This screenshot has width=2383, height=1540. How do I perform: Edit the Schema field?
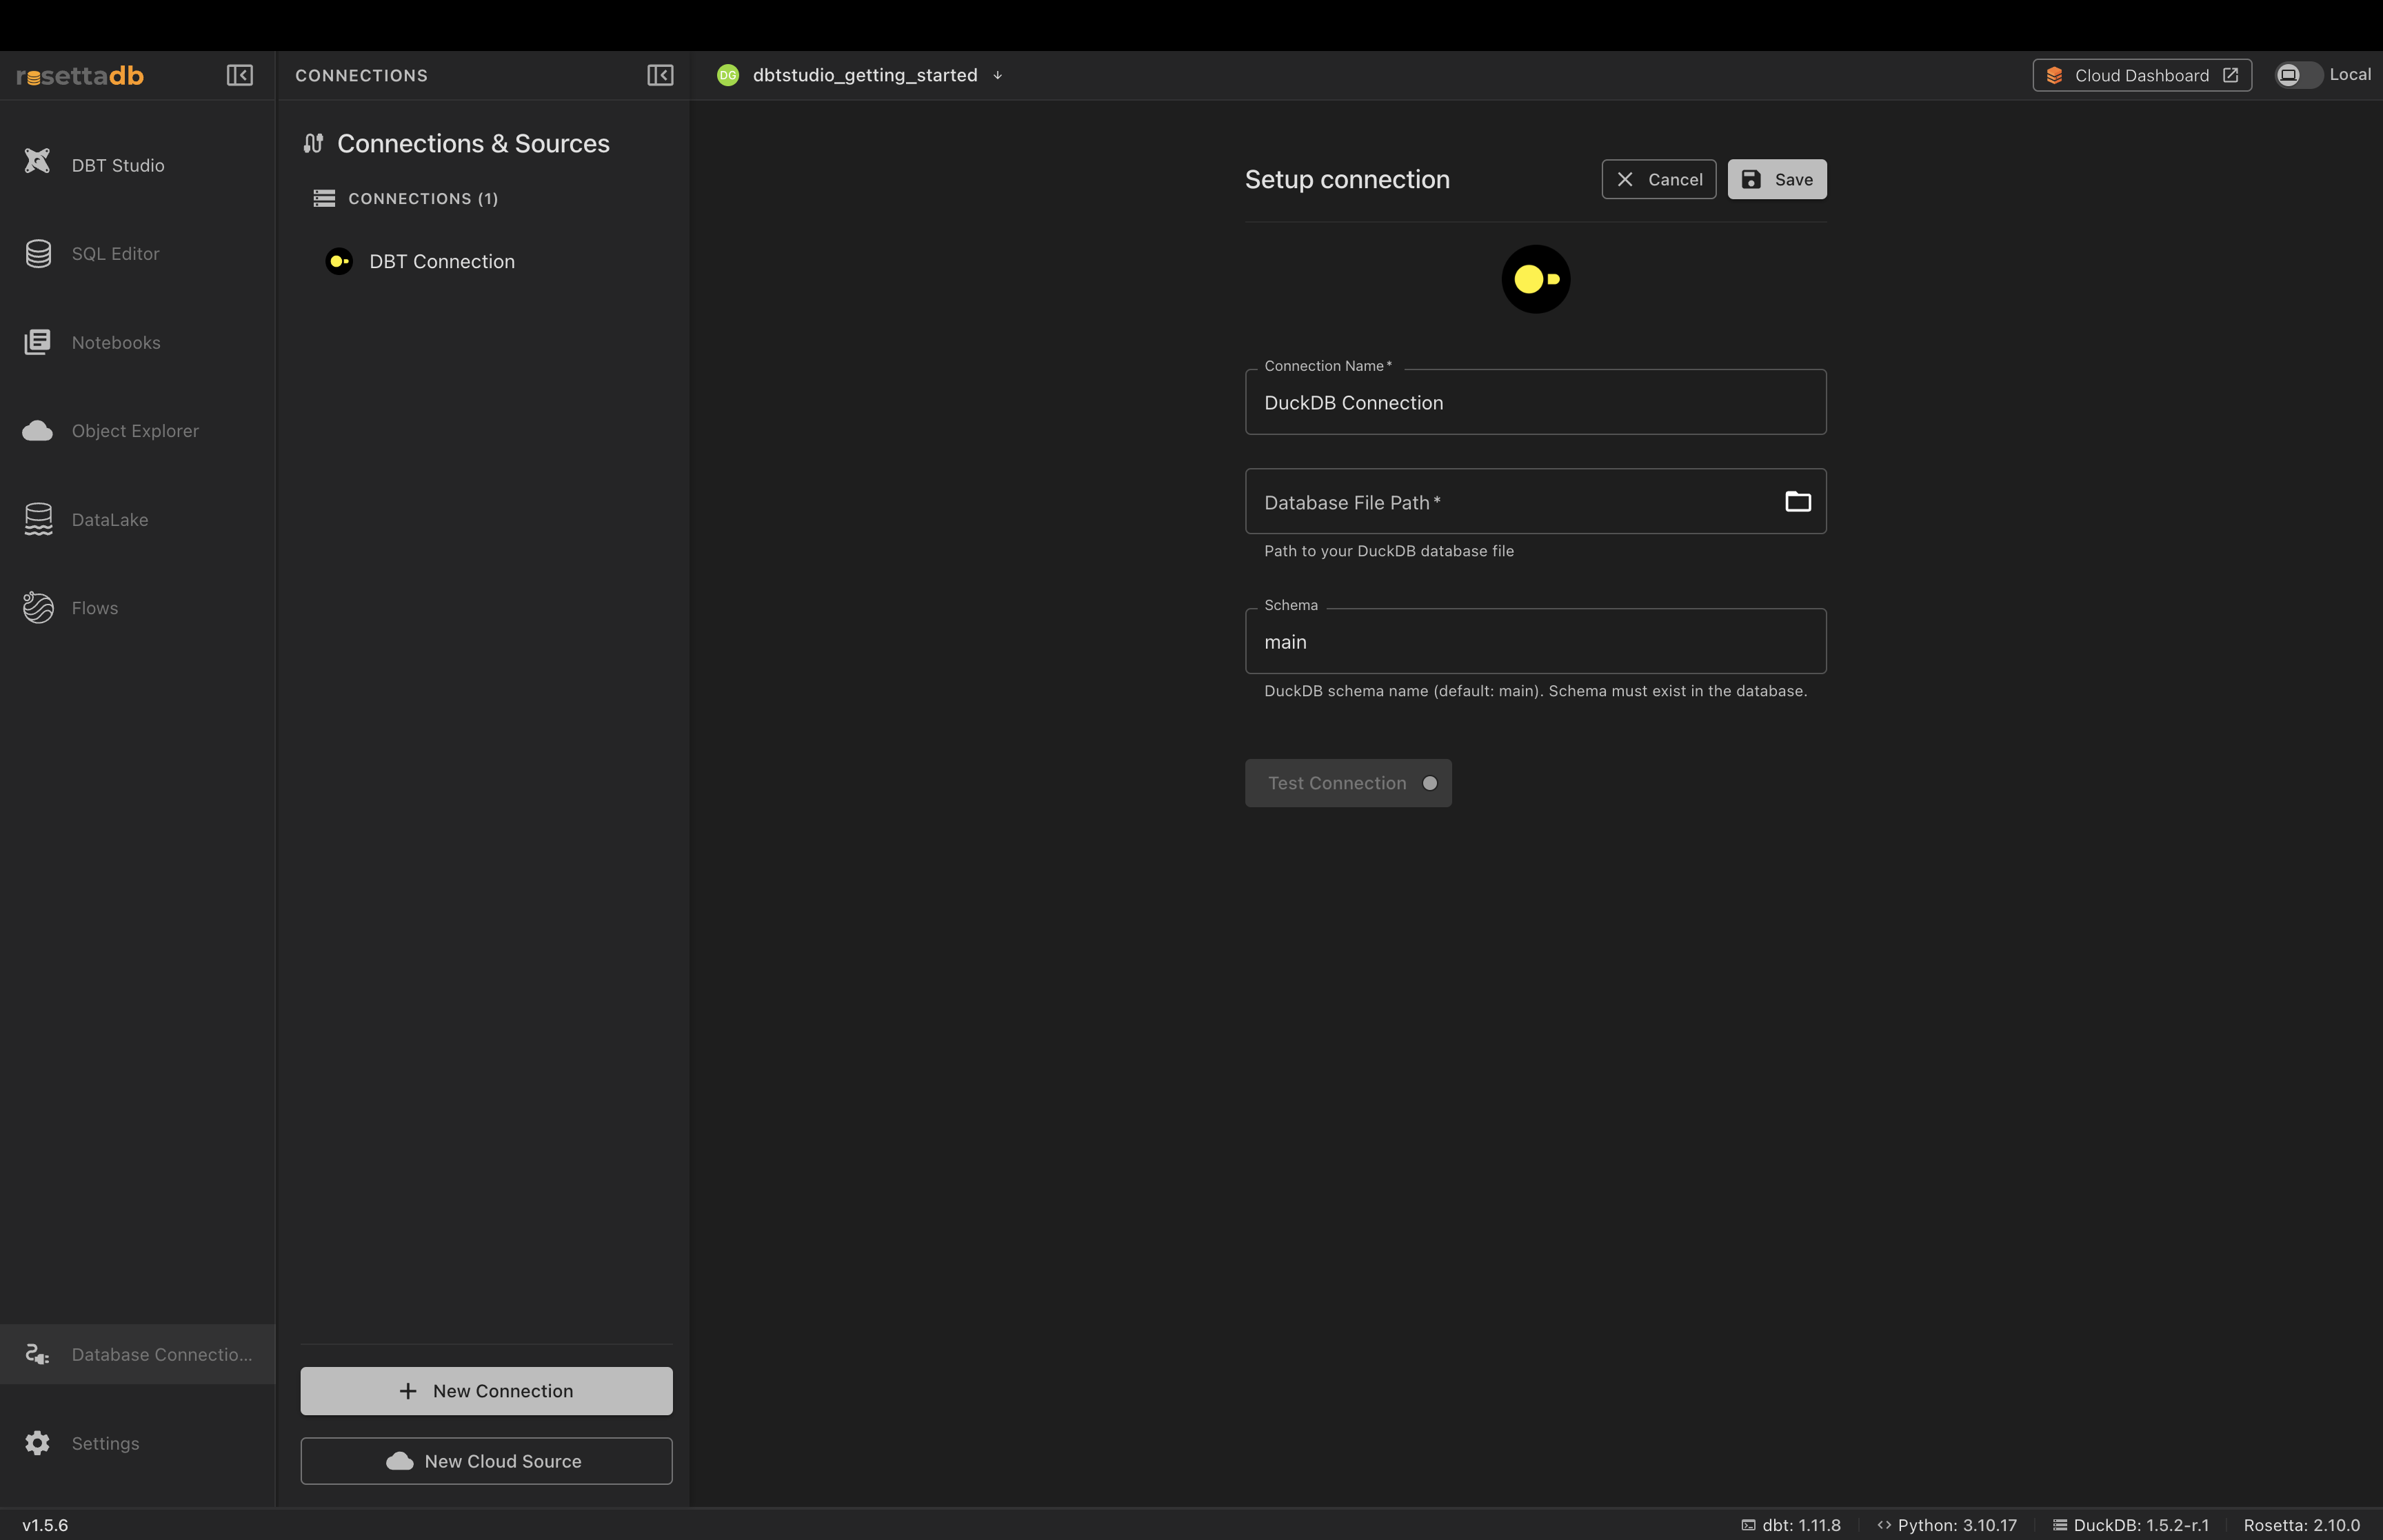point(1536,641)
